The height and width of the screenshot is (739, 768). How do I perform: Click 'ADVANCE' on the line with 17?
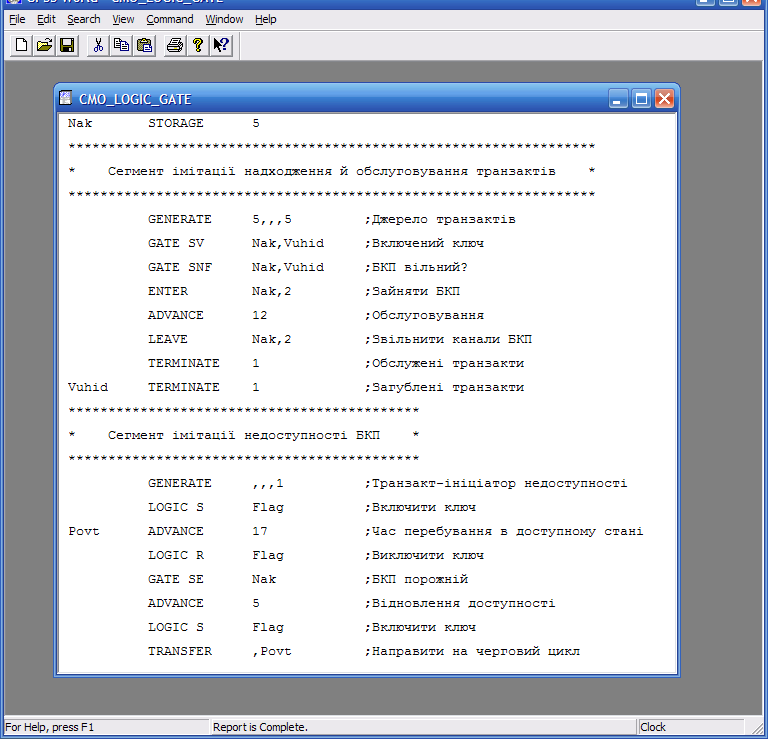[175, 531]
